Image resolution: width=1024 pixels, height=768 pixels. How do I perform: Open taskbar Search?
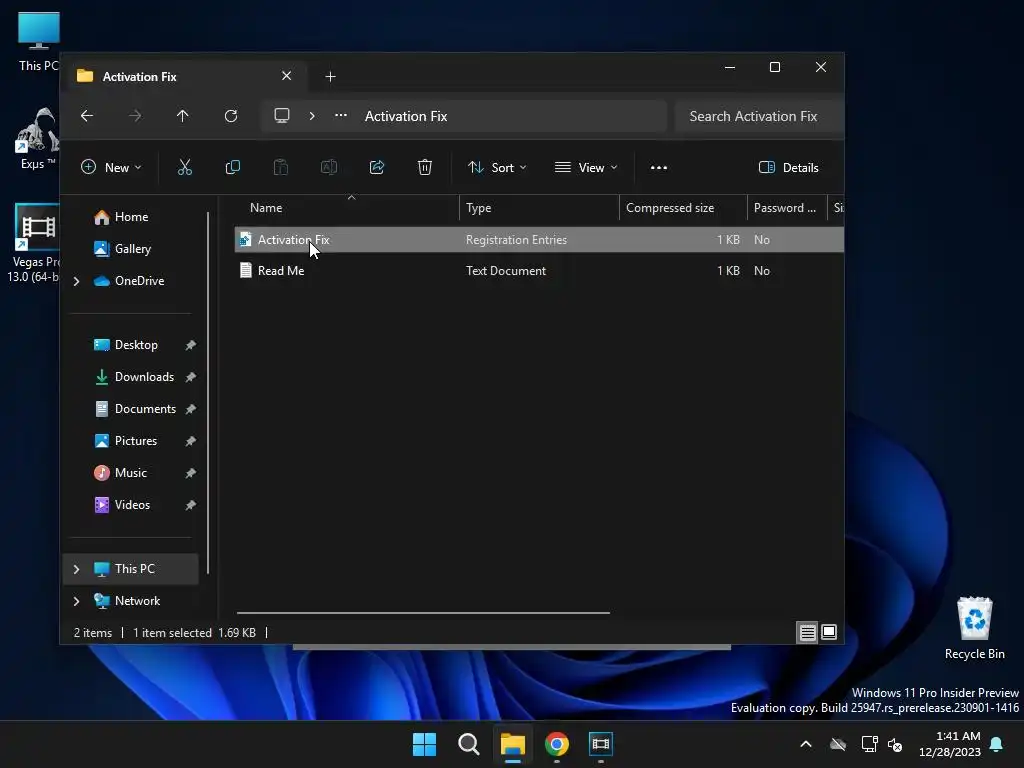(x=468, y=744)
